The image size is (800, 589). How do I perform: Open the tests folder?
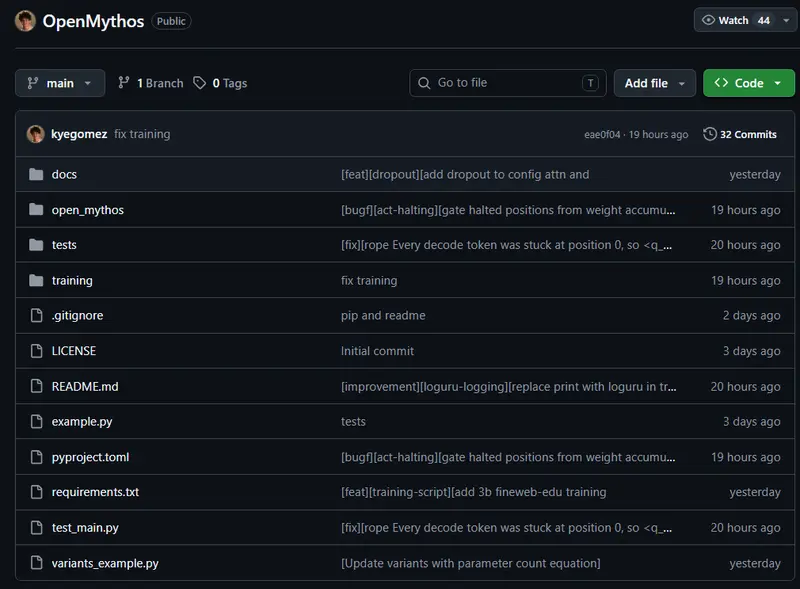click(64, 245)
